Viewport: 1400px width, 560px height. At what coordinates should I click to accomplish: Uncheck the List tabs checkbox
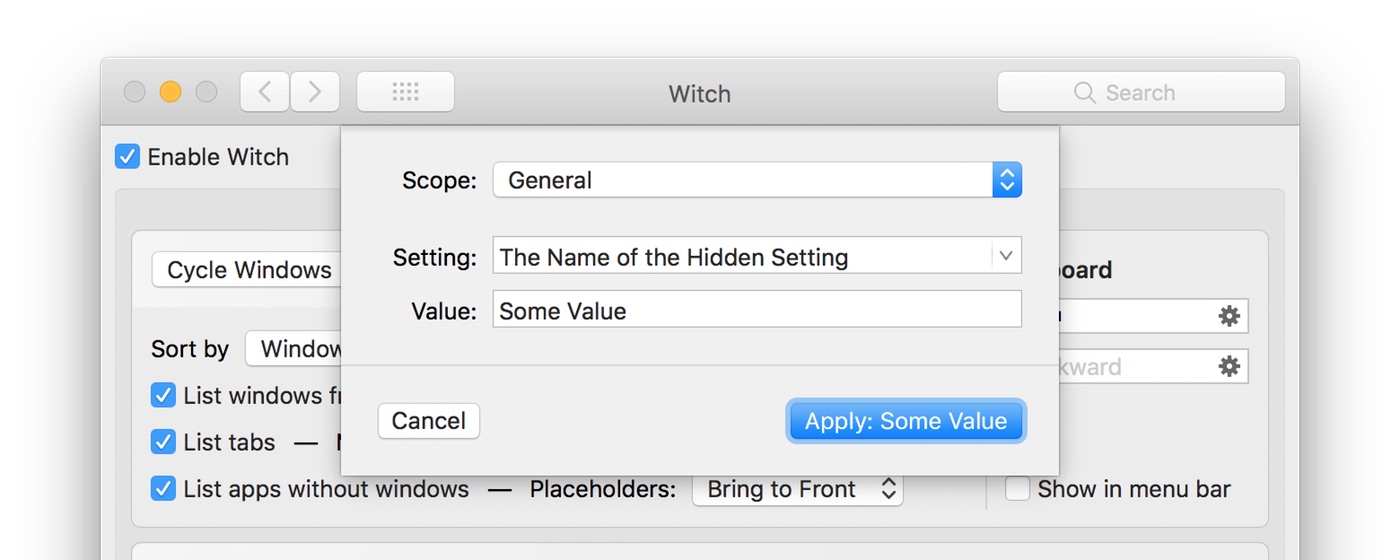(163, 441)
